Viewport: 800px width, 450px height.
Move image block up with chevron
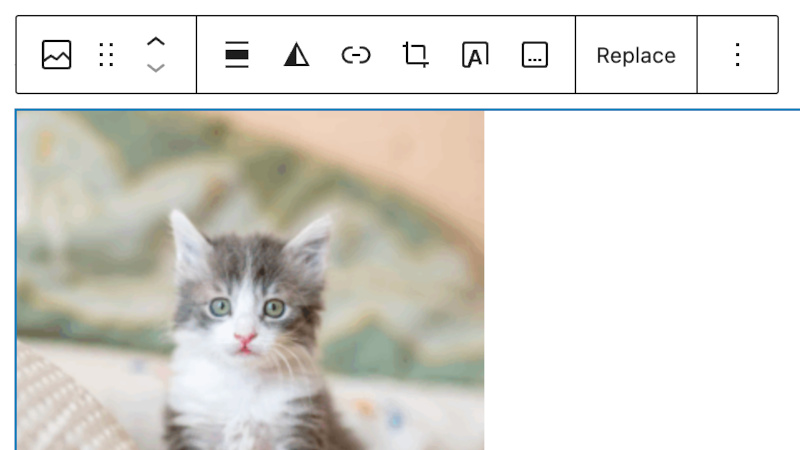(156, 42)
